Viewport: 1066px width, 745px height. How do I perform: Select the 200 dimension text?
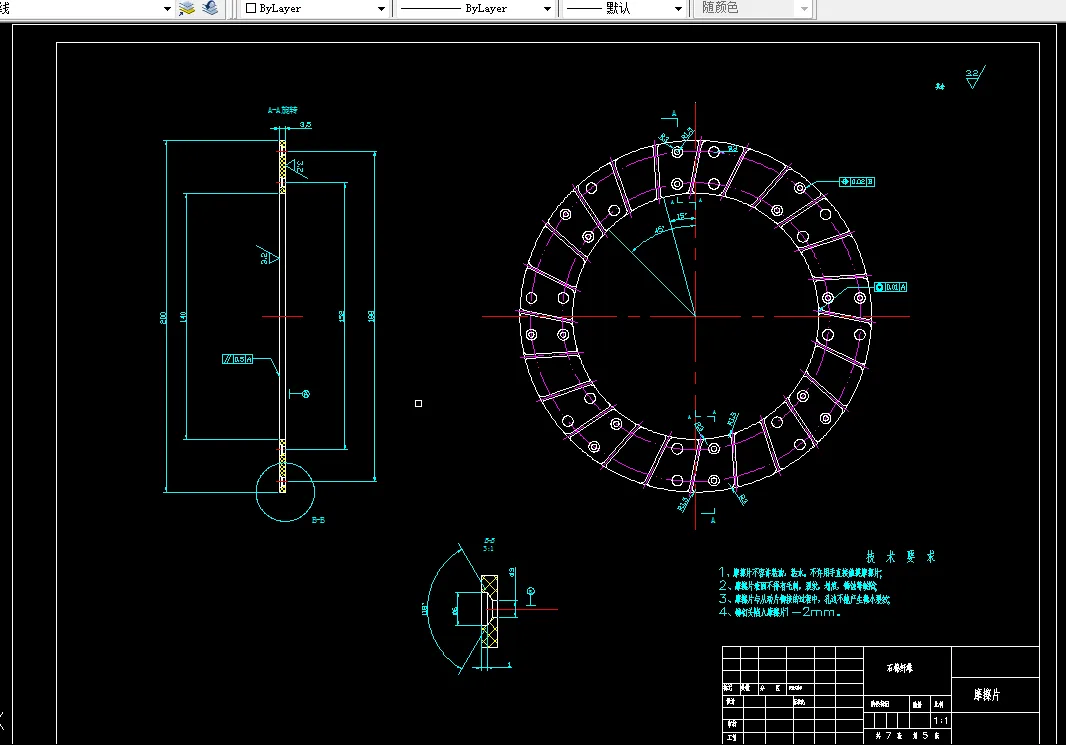(163, 317)
